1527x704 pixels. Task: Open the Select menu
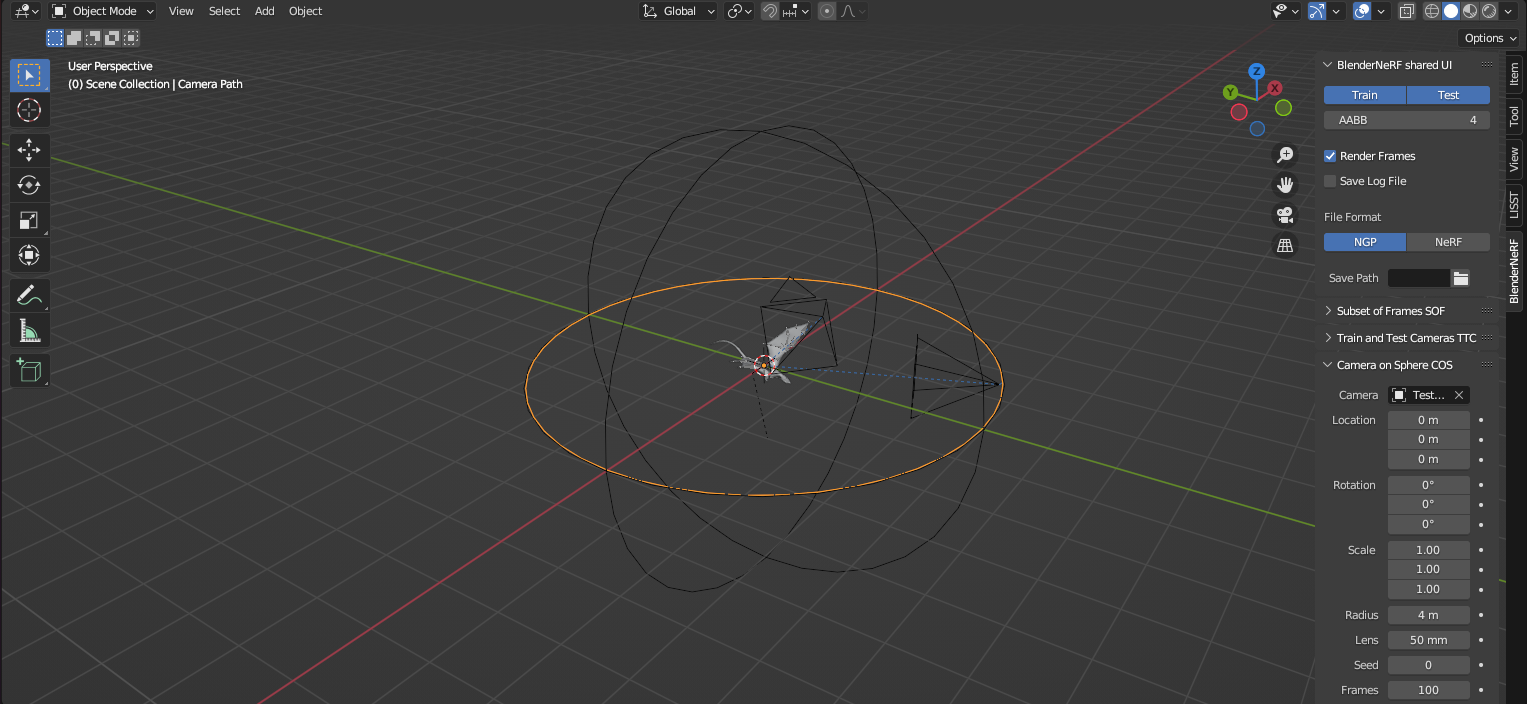click(224, 11)
